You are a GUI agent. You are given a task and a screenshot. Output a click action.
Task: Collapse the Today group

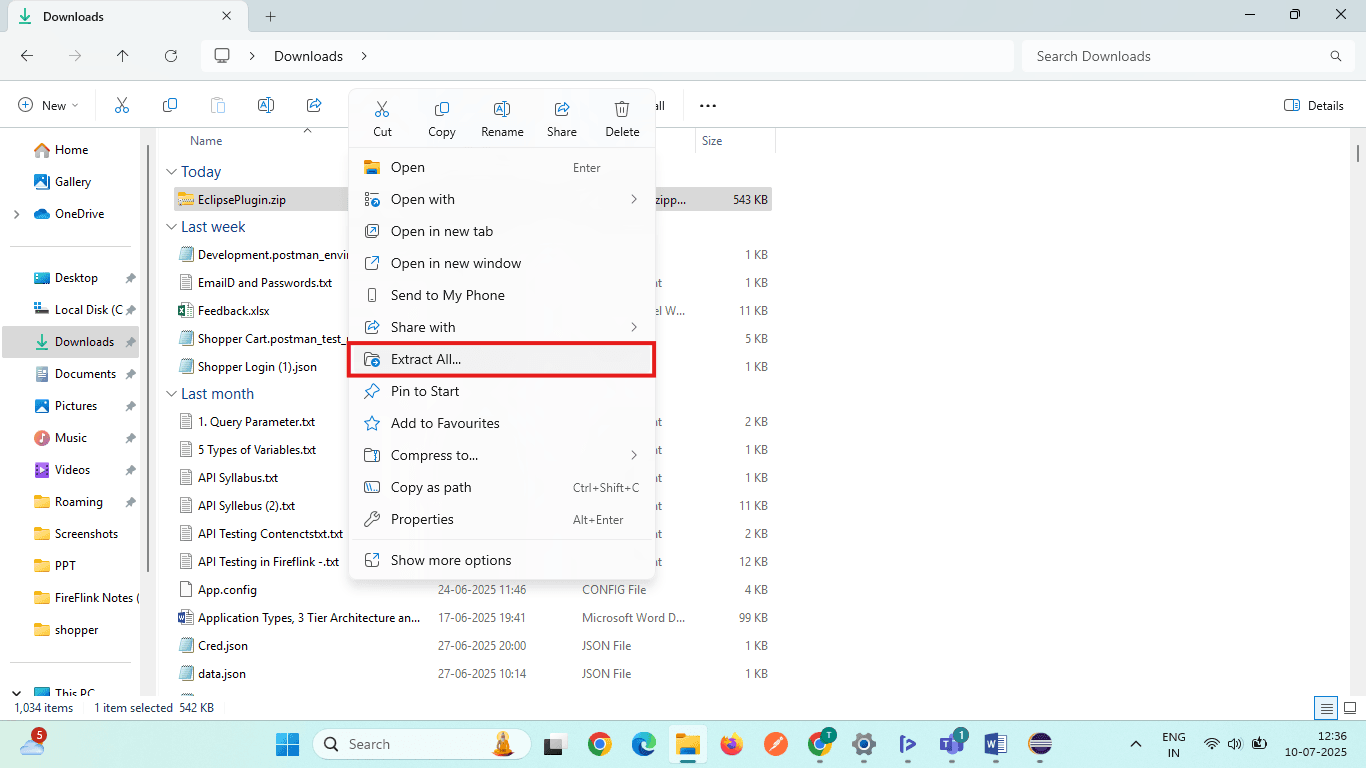172,172
